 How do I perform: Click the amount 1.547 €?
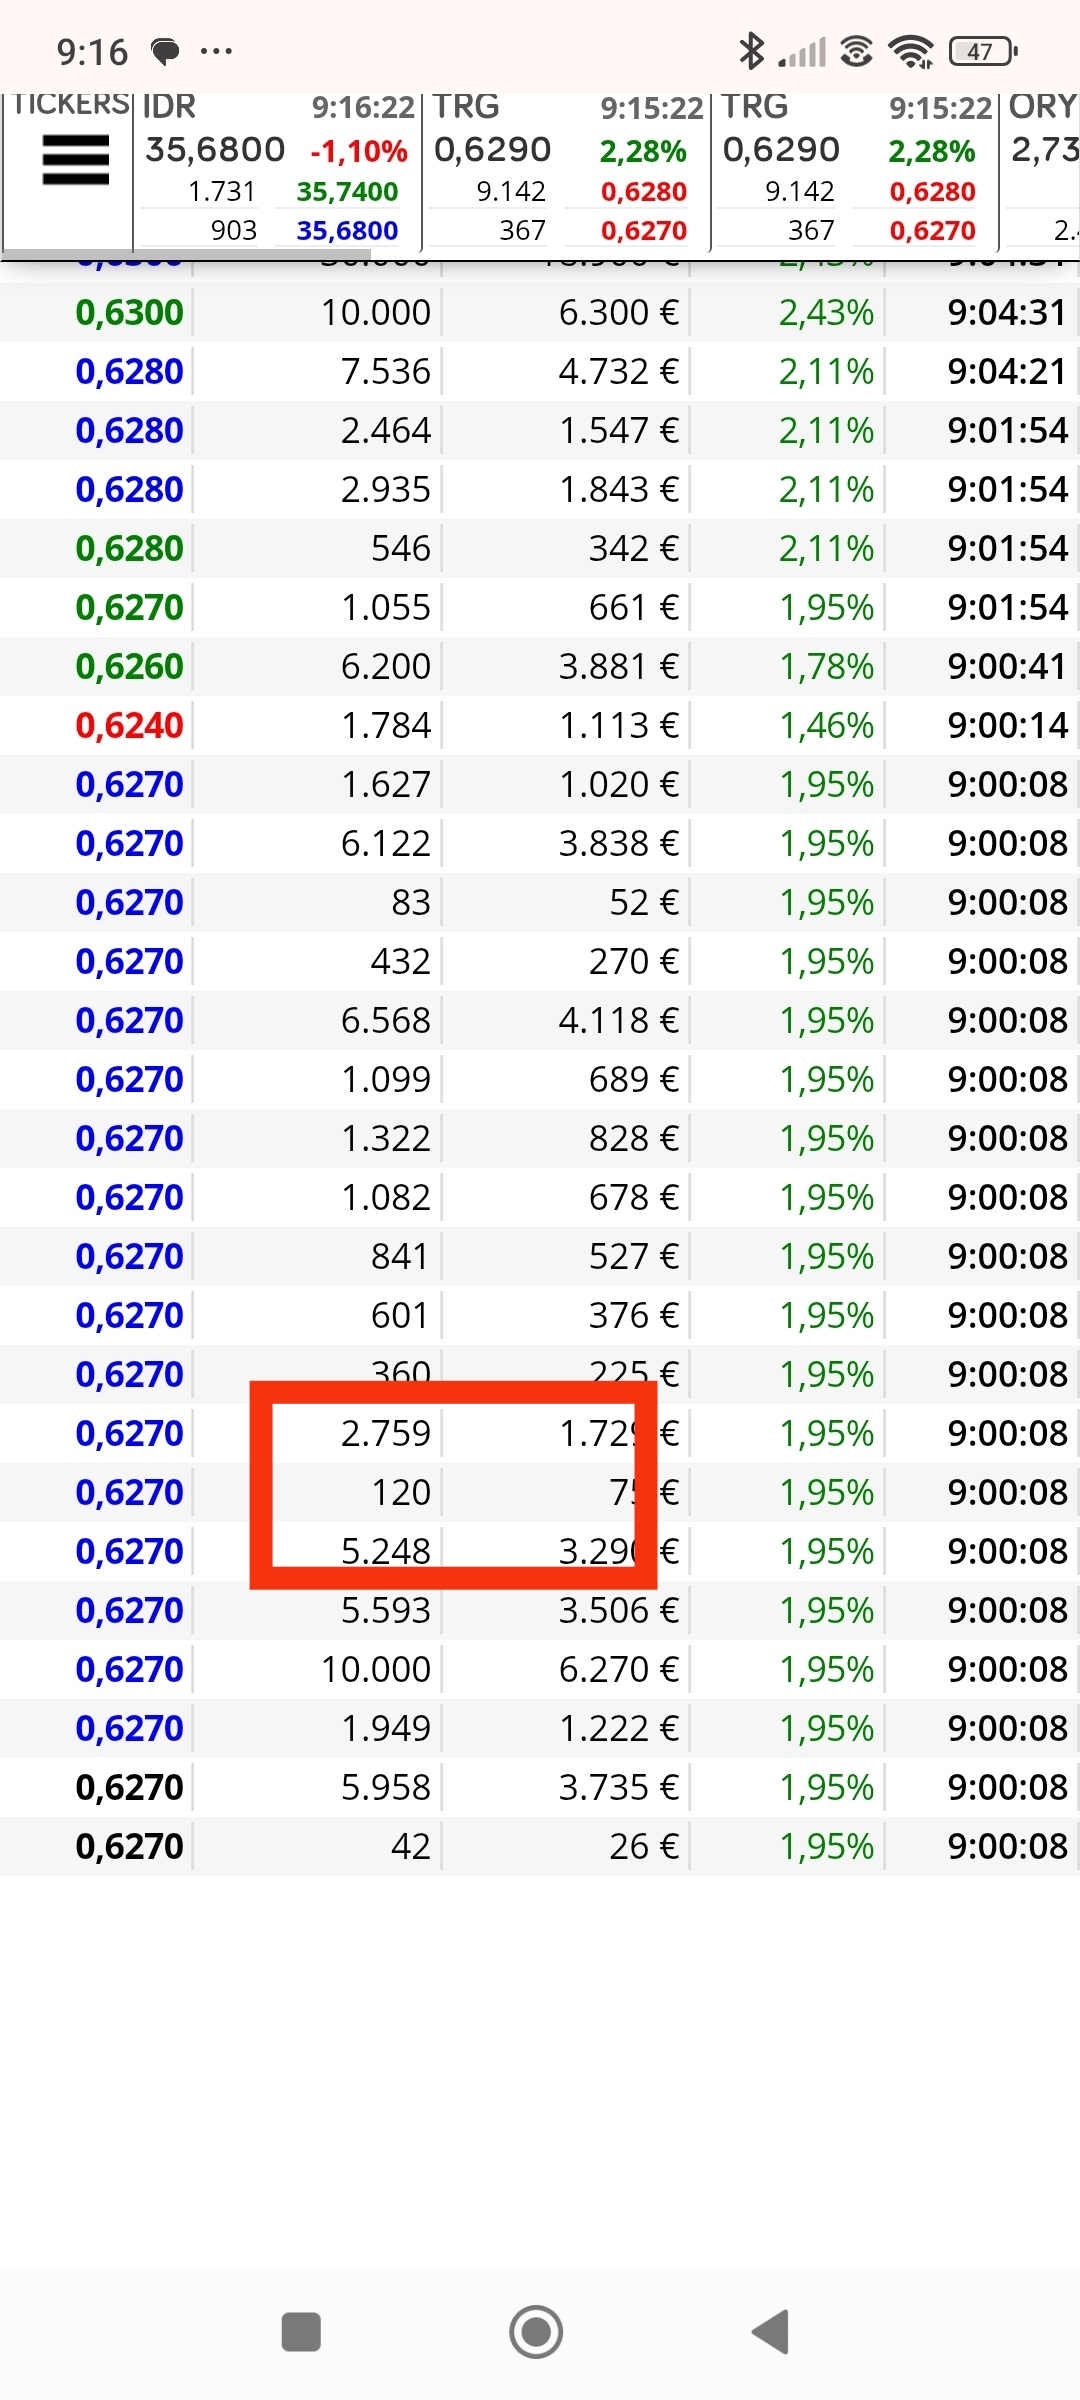pyautogui.click(x=619, y=431)
